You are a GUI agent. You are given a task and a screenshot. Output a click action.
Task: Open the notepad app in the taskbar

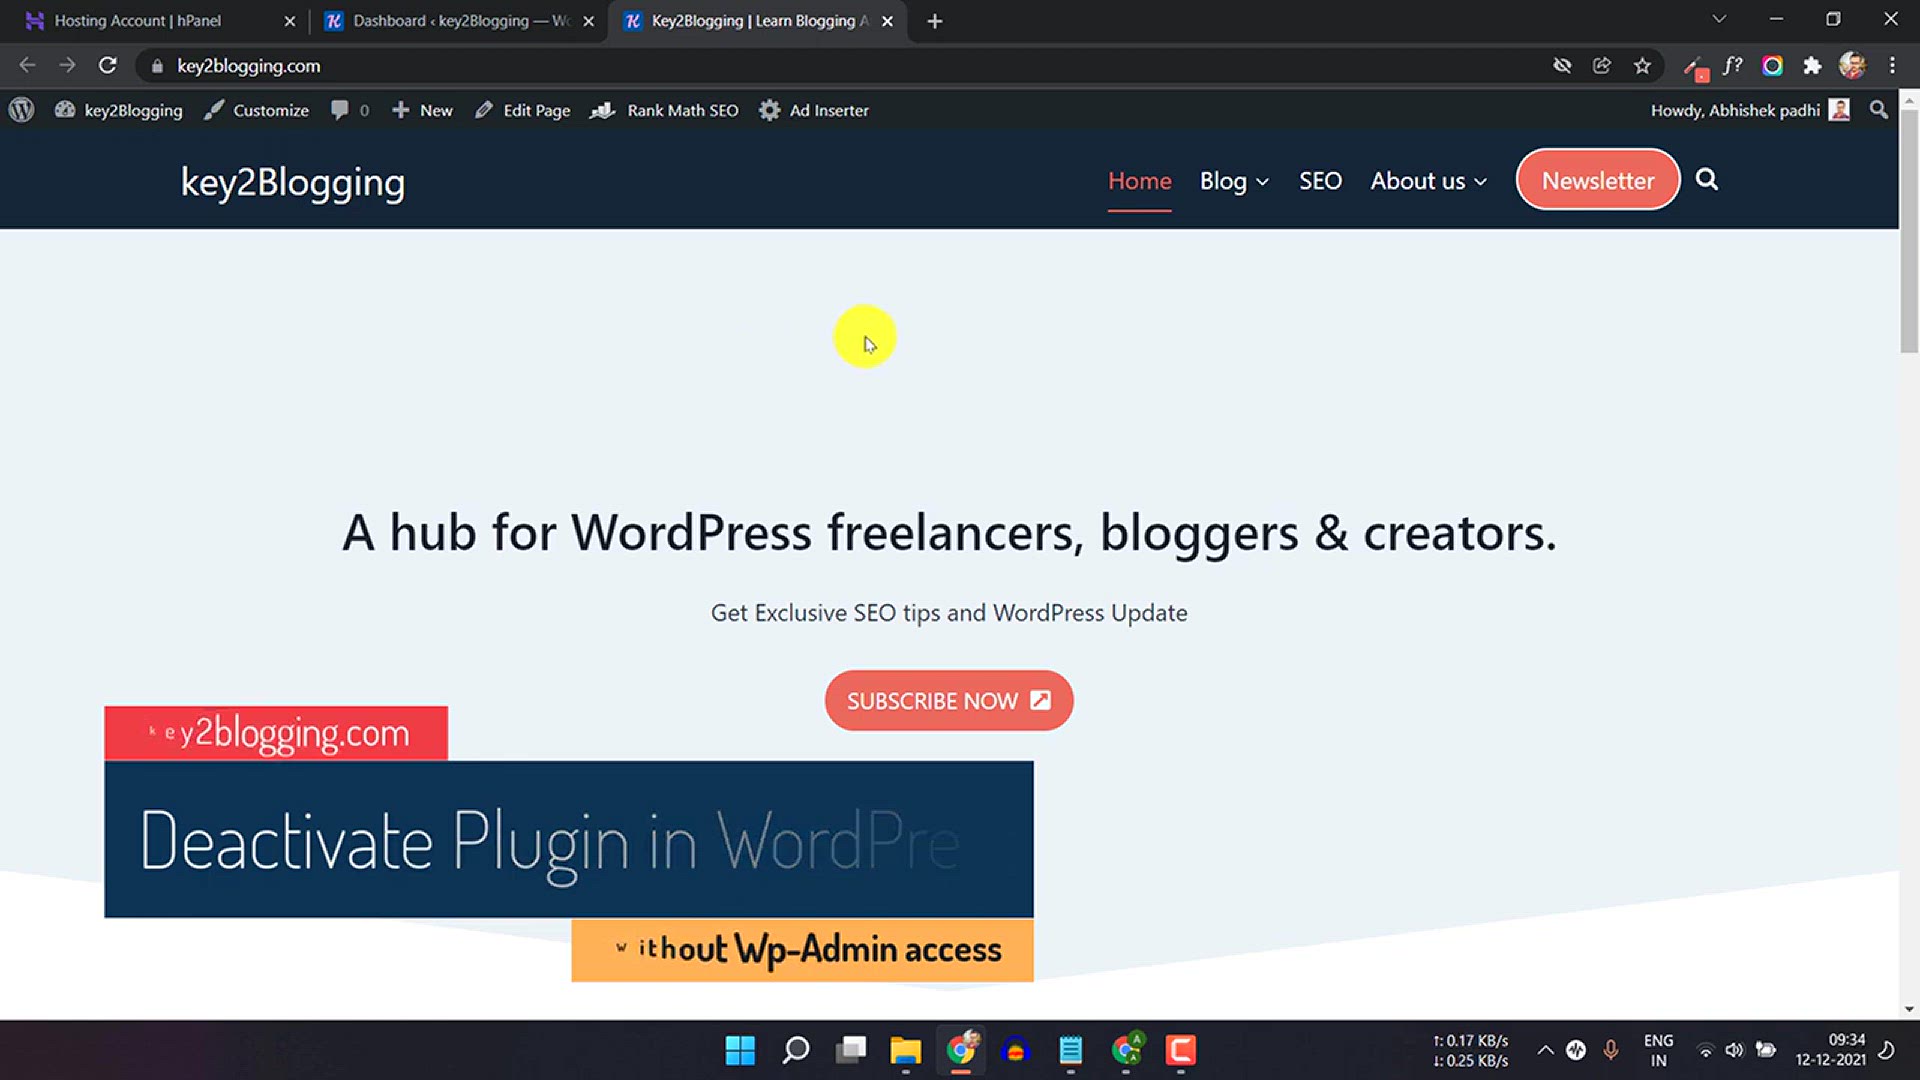click(x=1071, y=1050)
